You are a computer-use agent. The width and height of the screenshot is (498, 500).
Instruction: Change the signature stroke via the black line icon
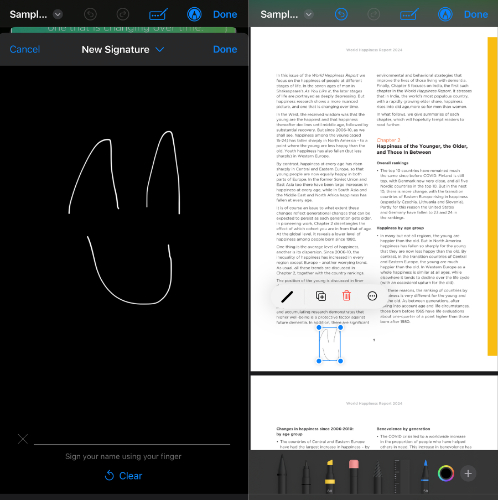coord(287,296)
